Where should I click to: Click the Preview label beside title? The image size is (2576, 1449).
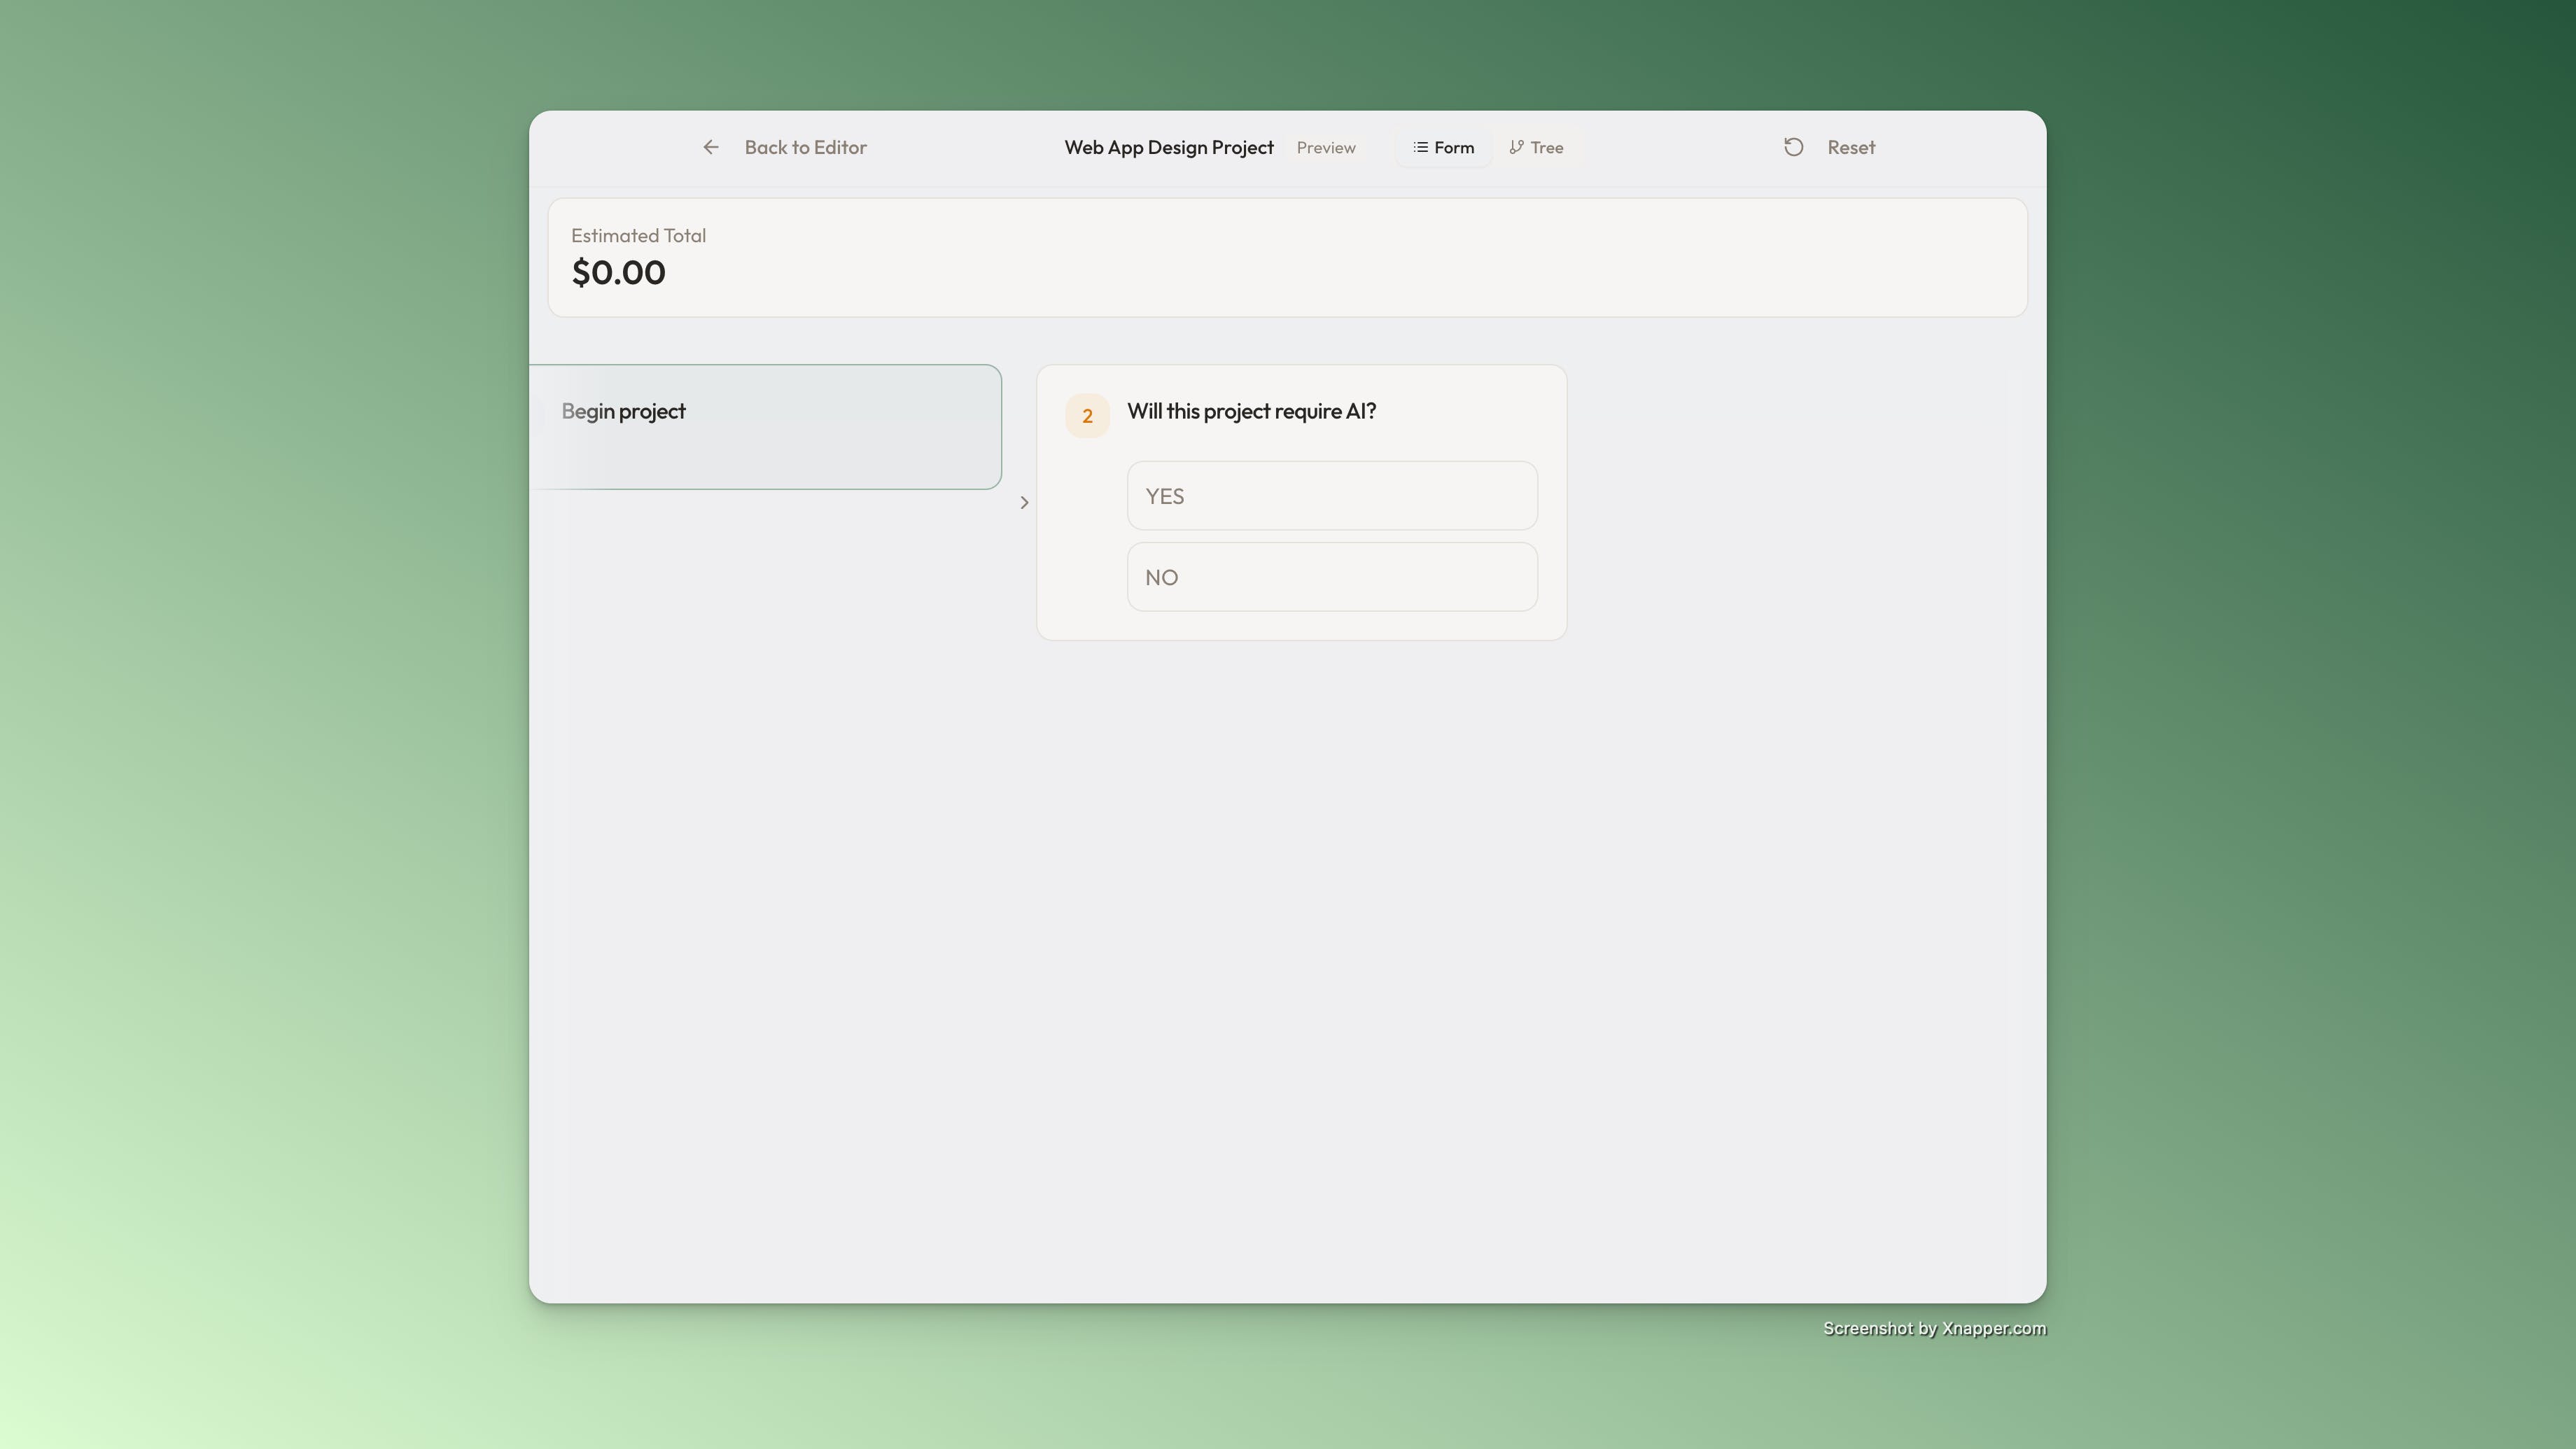click(x=1325, y=147)
